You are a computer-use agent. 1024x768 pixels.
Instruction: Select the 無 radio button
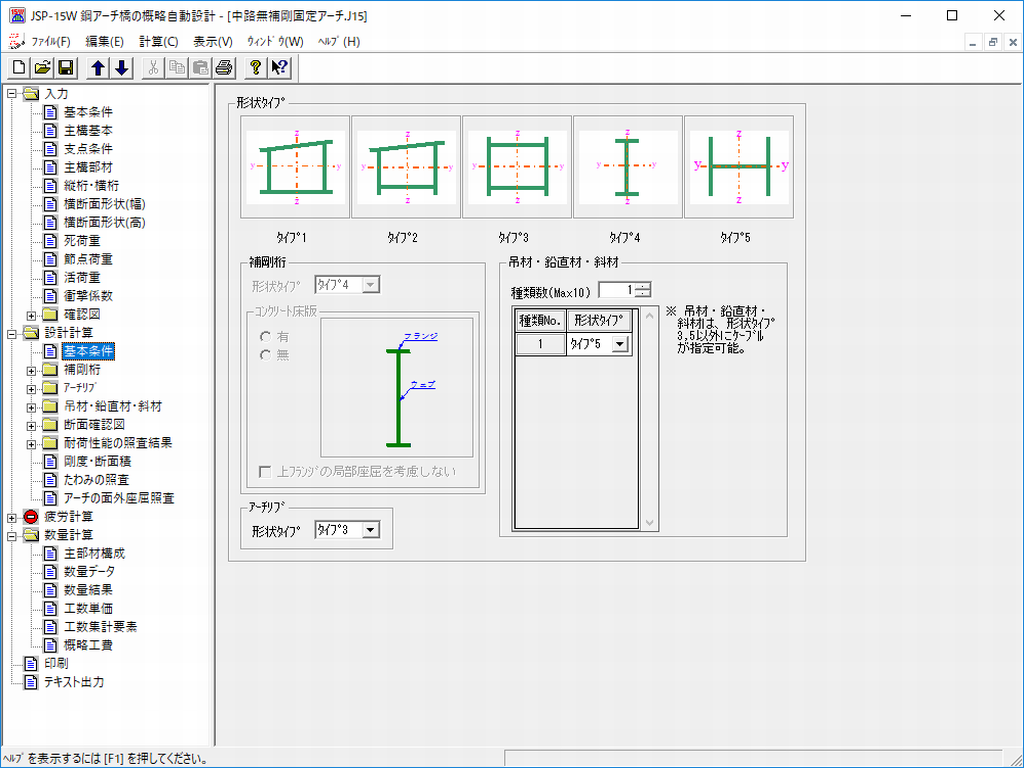[x=266, y=355]
